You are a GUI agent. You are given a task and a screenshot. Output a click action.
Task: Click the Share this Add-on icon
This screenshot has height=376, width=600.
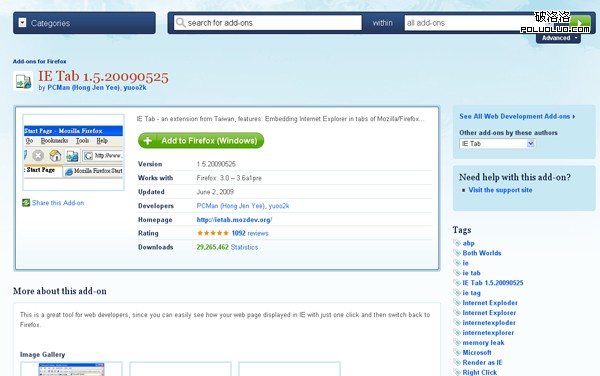point(26,203)
